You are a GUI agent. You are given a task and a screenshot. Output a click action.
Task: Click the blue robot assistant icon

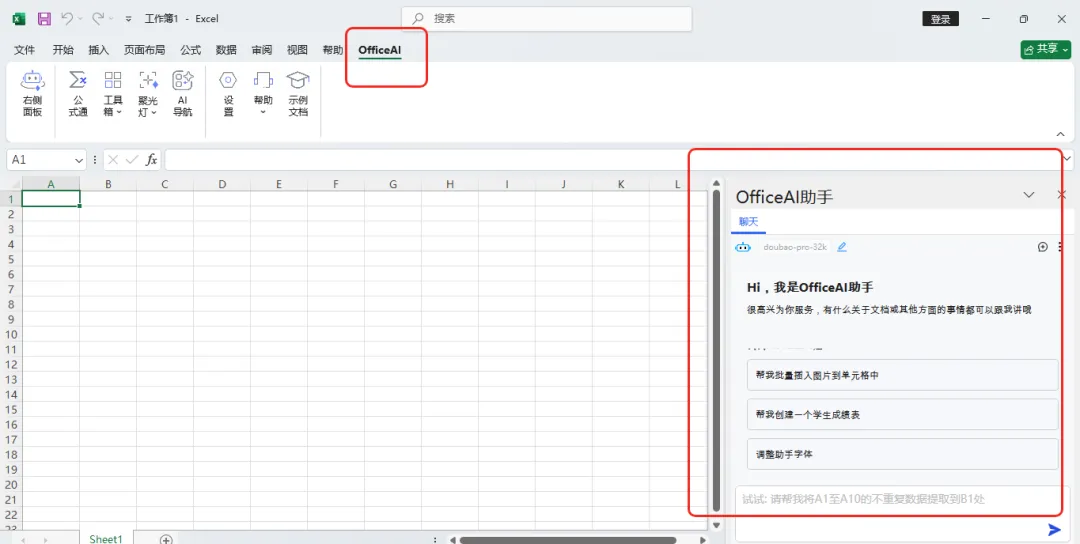point(742,247)
